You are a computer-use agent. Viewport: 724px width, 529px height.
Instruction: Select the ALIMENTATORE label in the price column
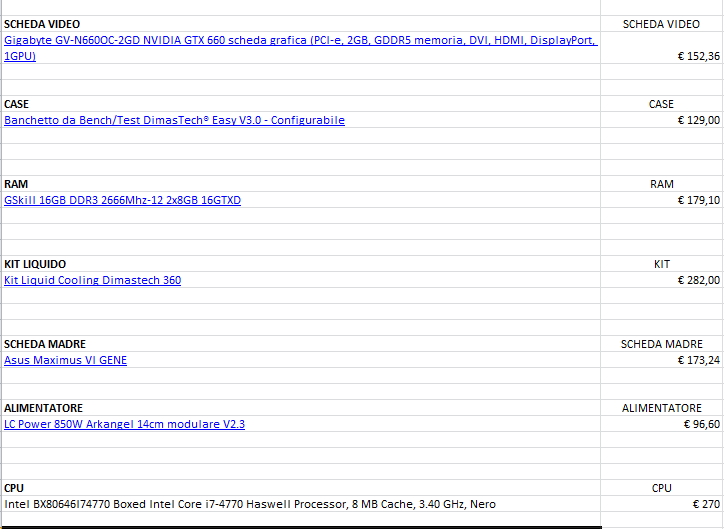coord(662,408)
